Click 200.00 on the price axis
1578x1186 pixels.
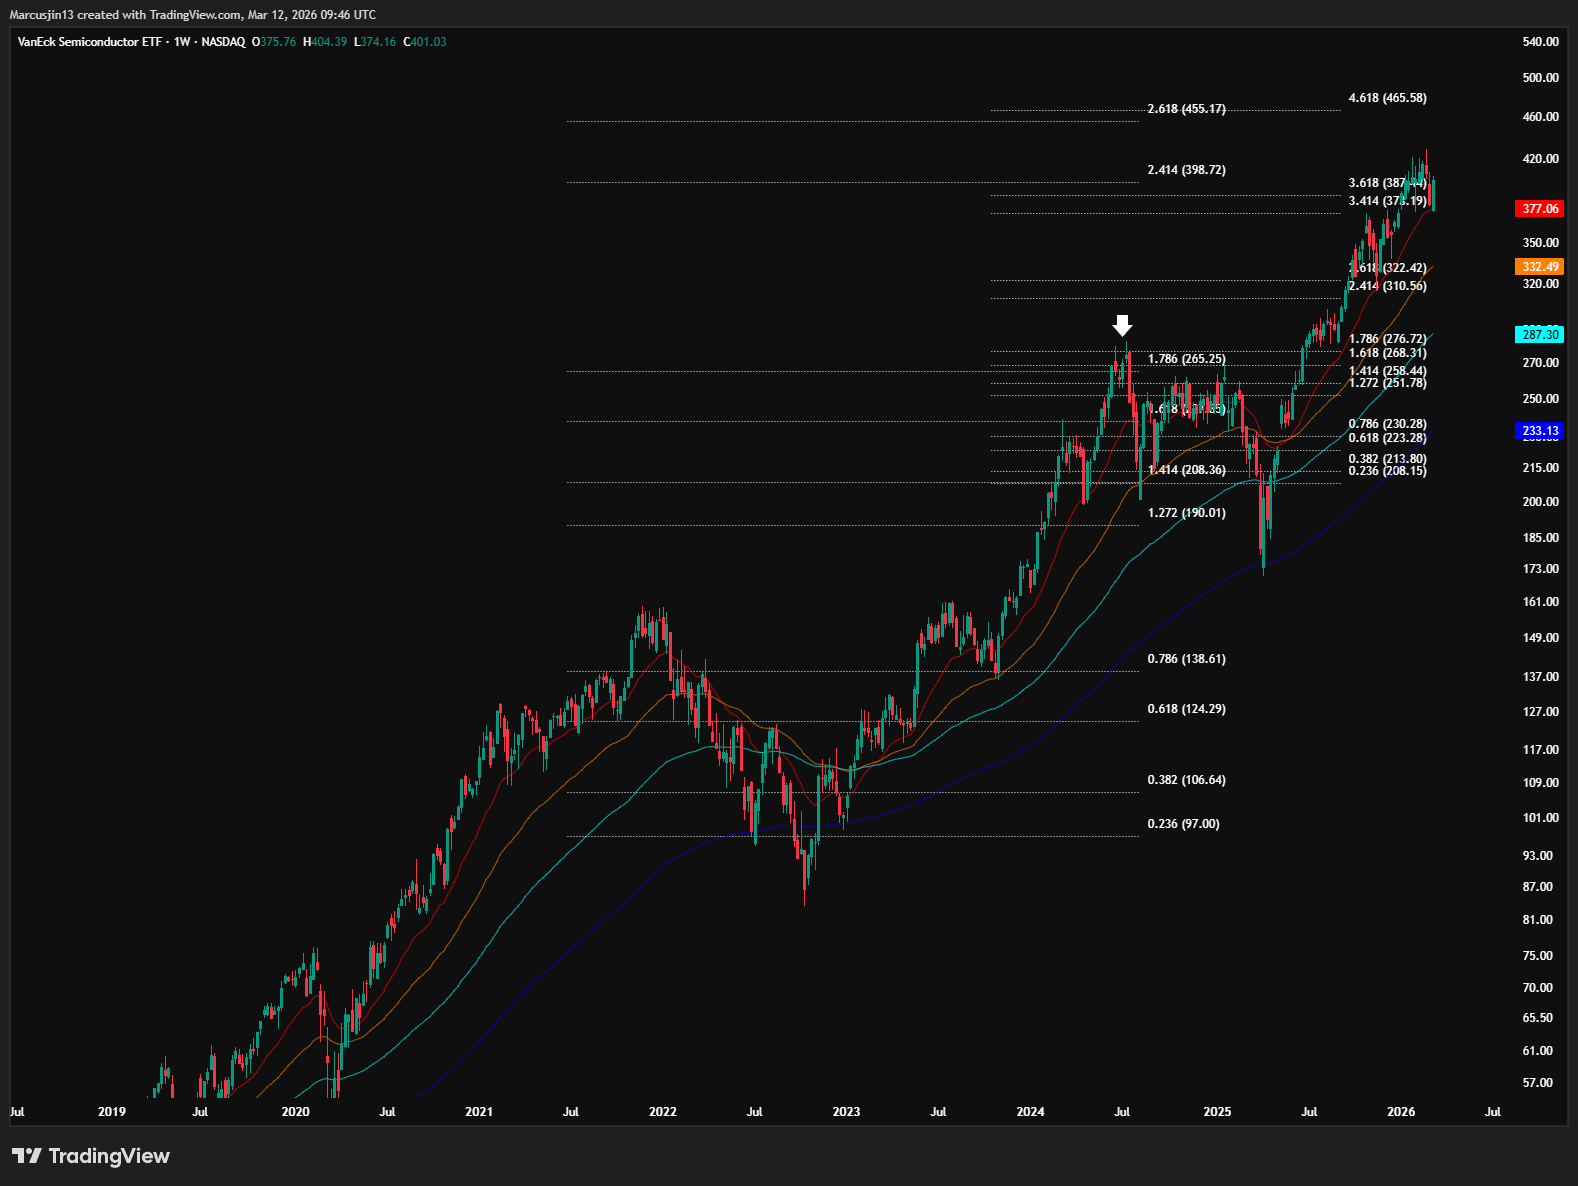tap(1540, 502)
